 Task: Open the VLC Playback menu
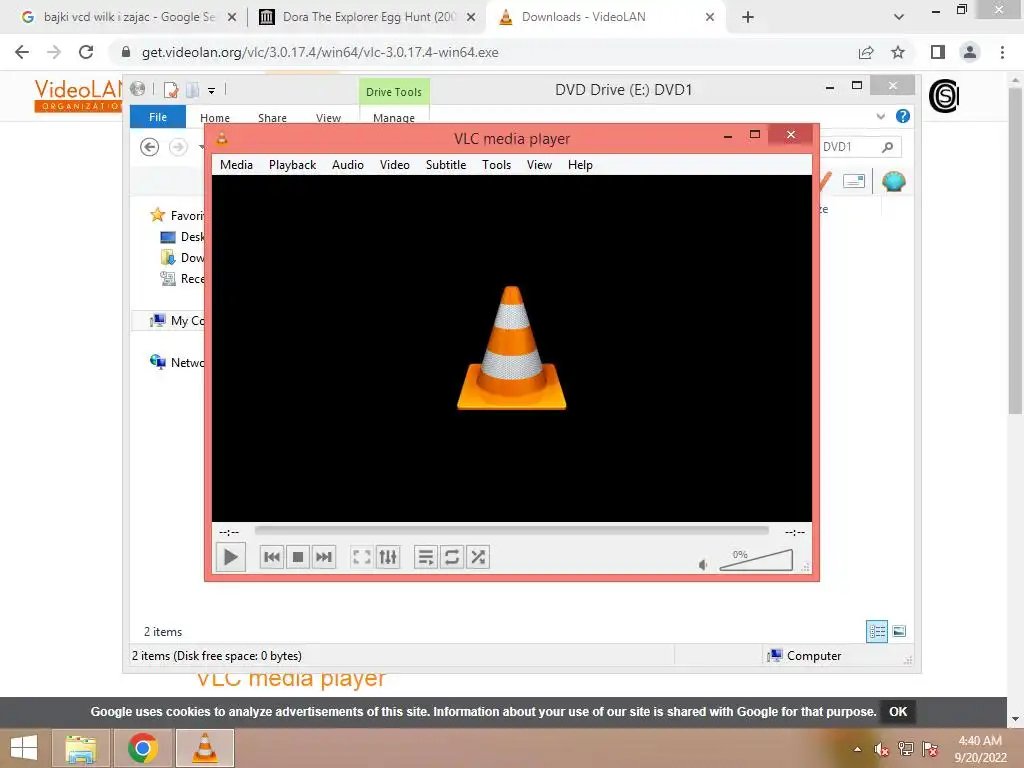(293, 165)
